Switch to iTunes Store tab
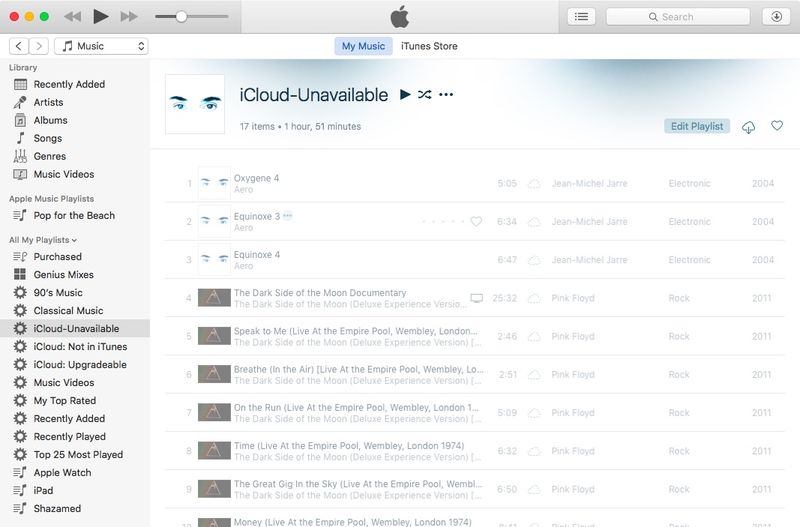Image resolution: width=800 pixels, height=527 pixels. tap(429, 46)
